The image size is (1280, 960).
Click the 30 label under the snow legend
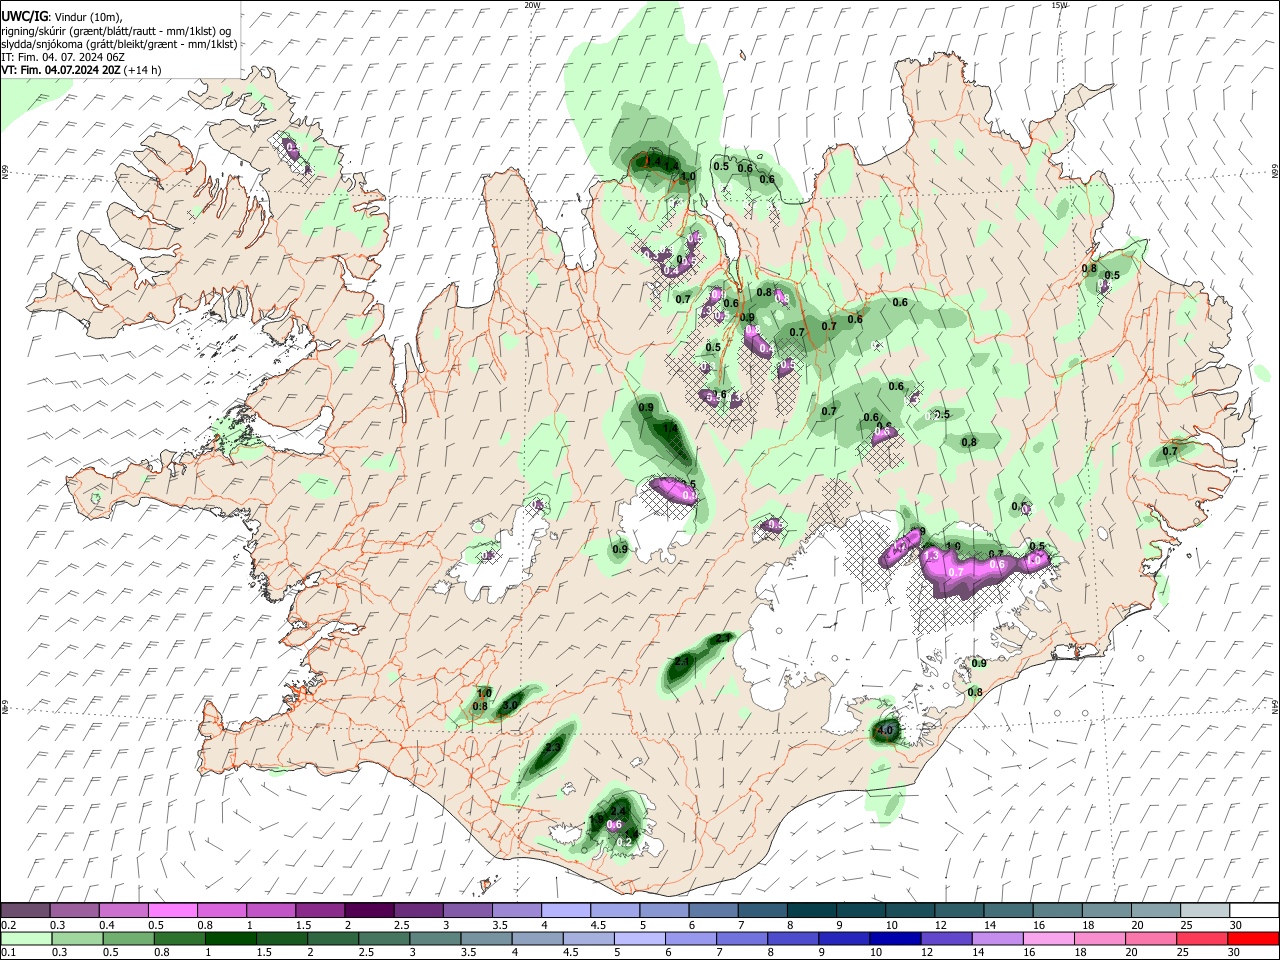1237,925
